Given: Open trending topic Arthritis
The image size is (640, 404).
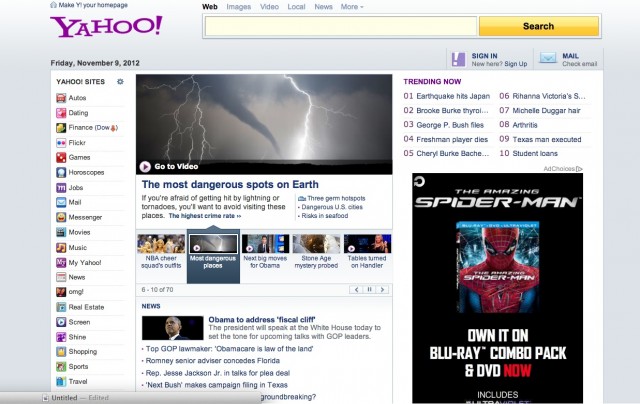Looking at the screenshot, I should coord(525,125).
